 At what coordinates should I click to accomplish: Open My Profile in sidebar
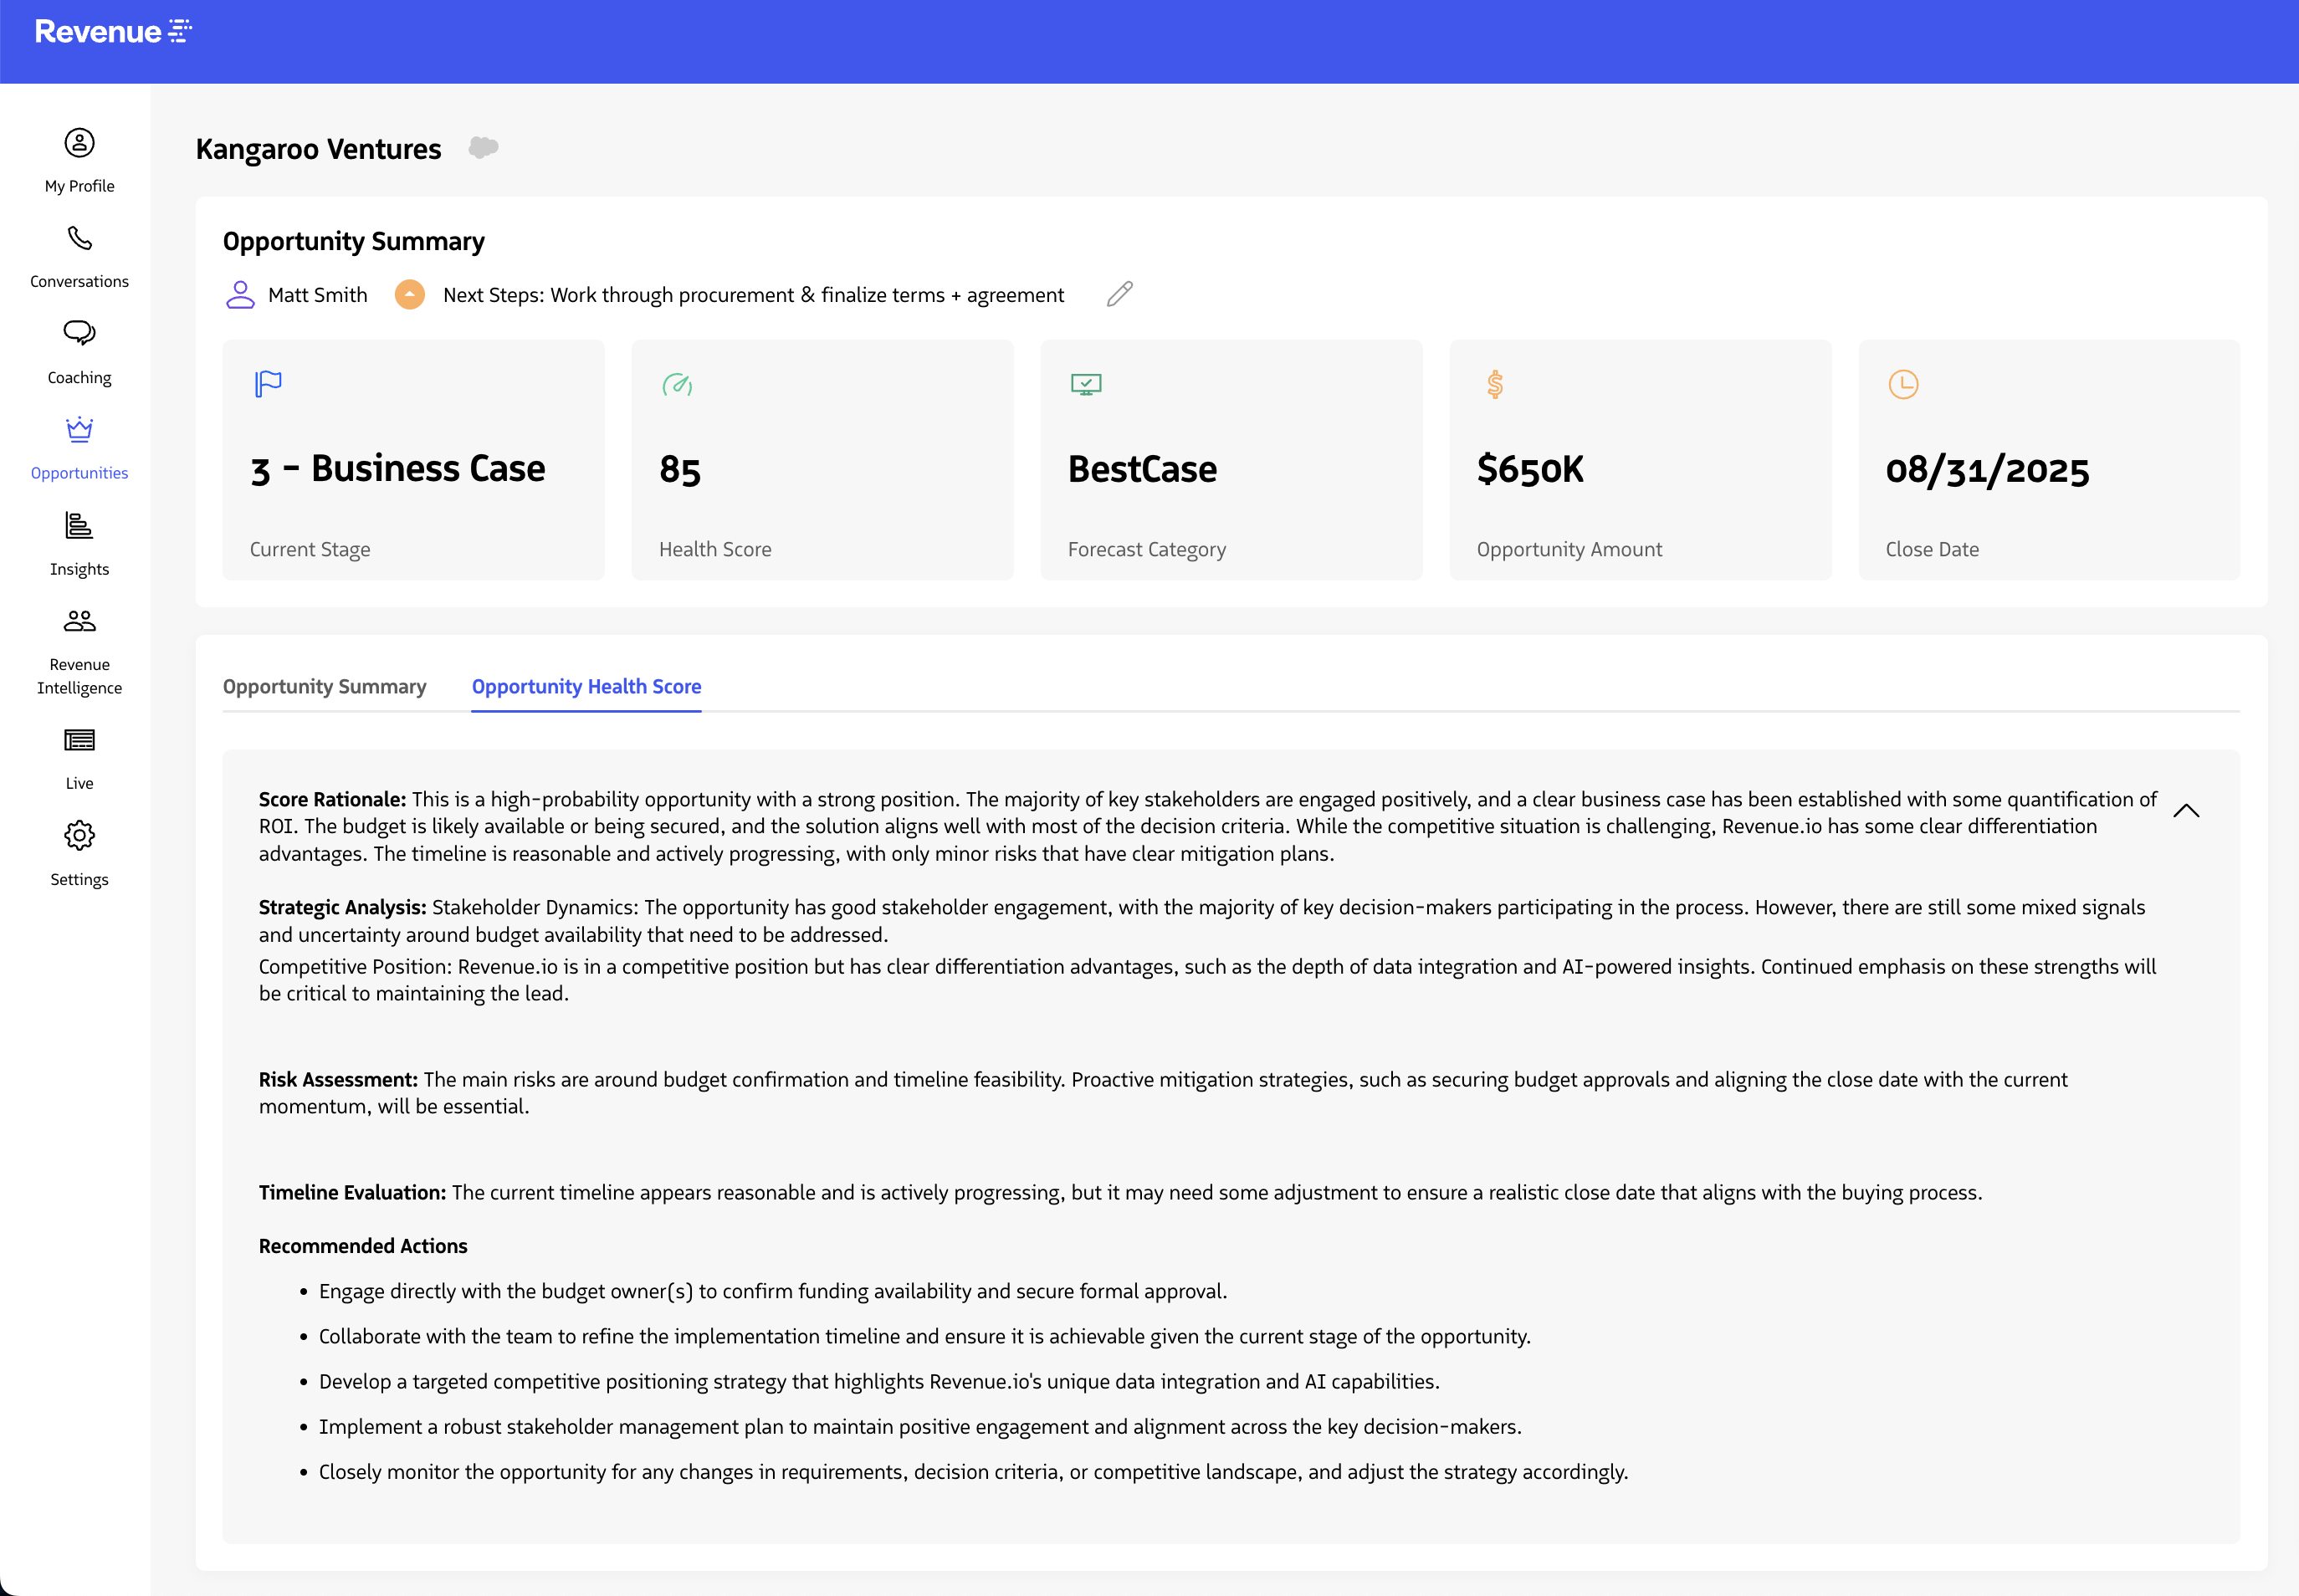click(x=79, y=160)
